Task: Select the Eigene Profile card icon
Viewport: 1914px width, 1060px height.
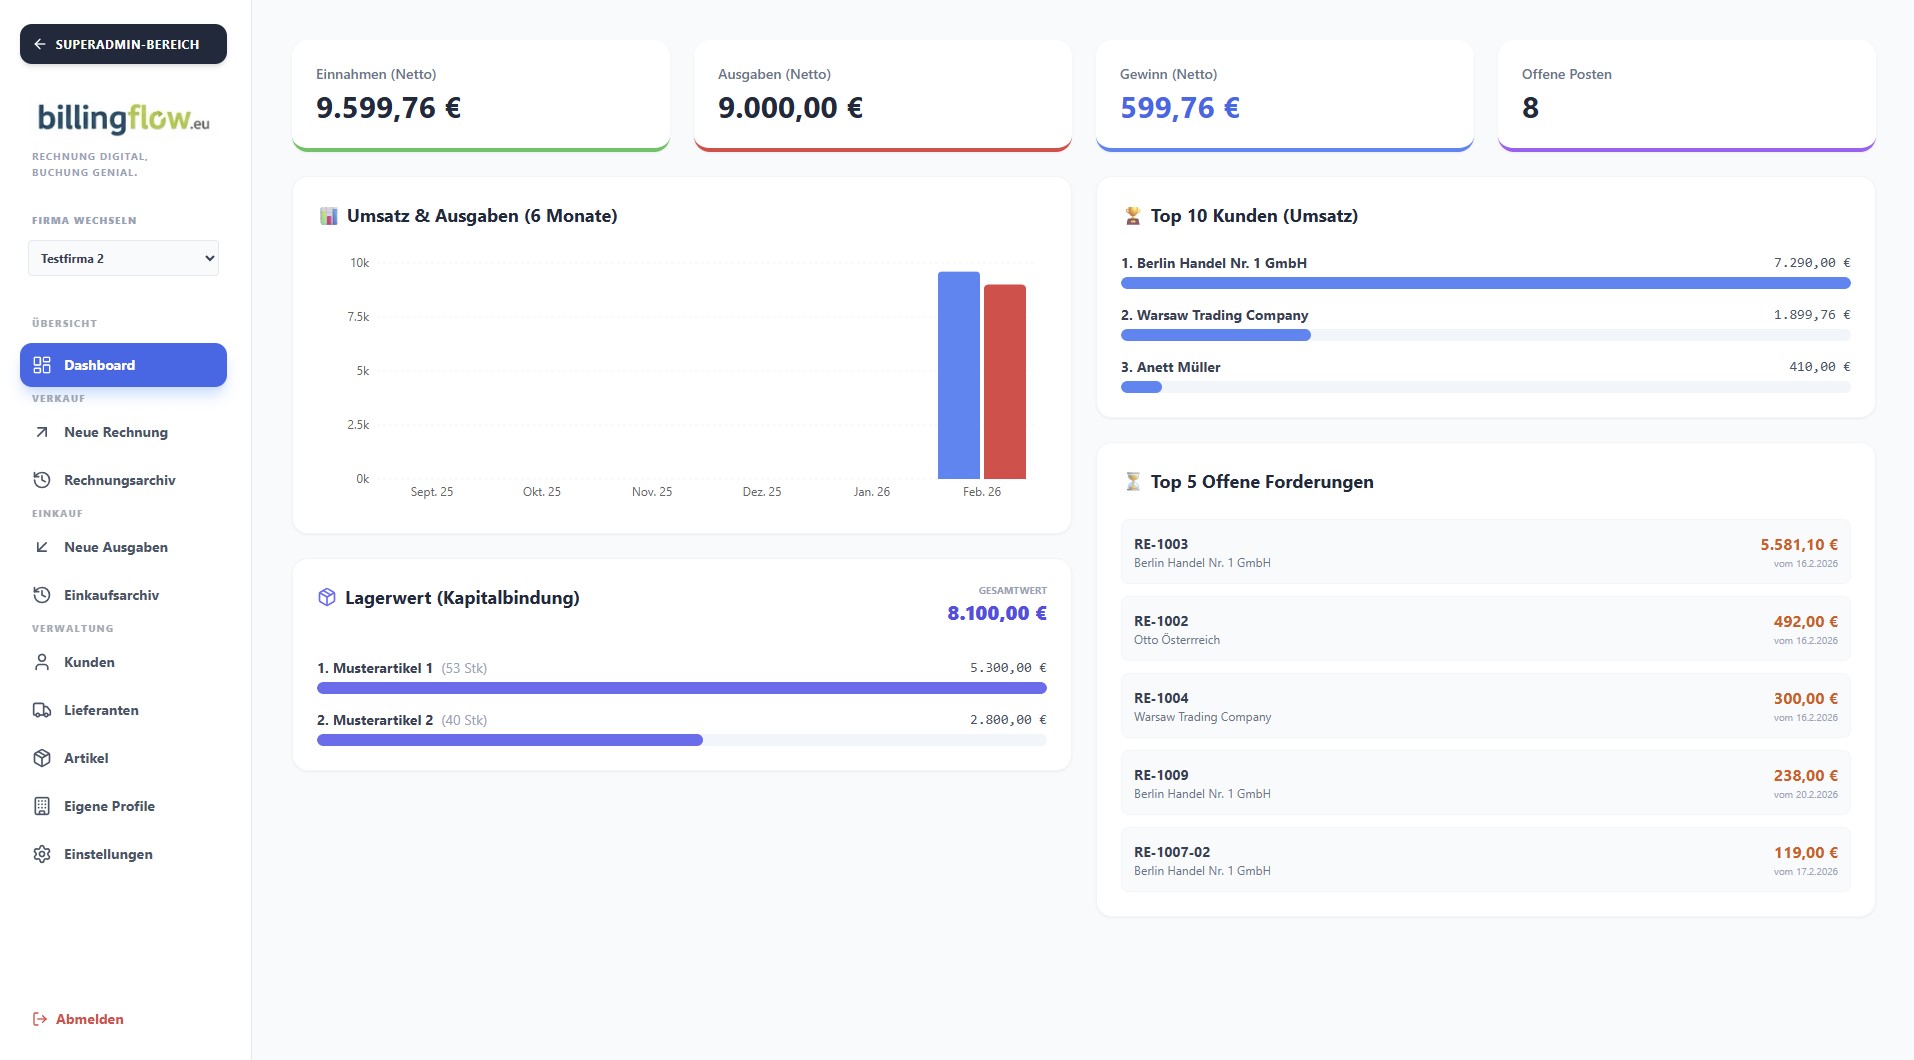Action: tap(41, 806)
